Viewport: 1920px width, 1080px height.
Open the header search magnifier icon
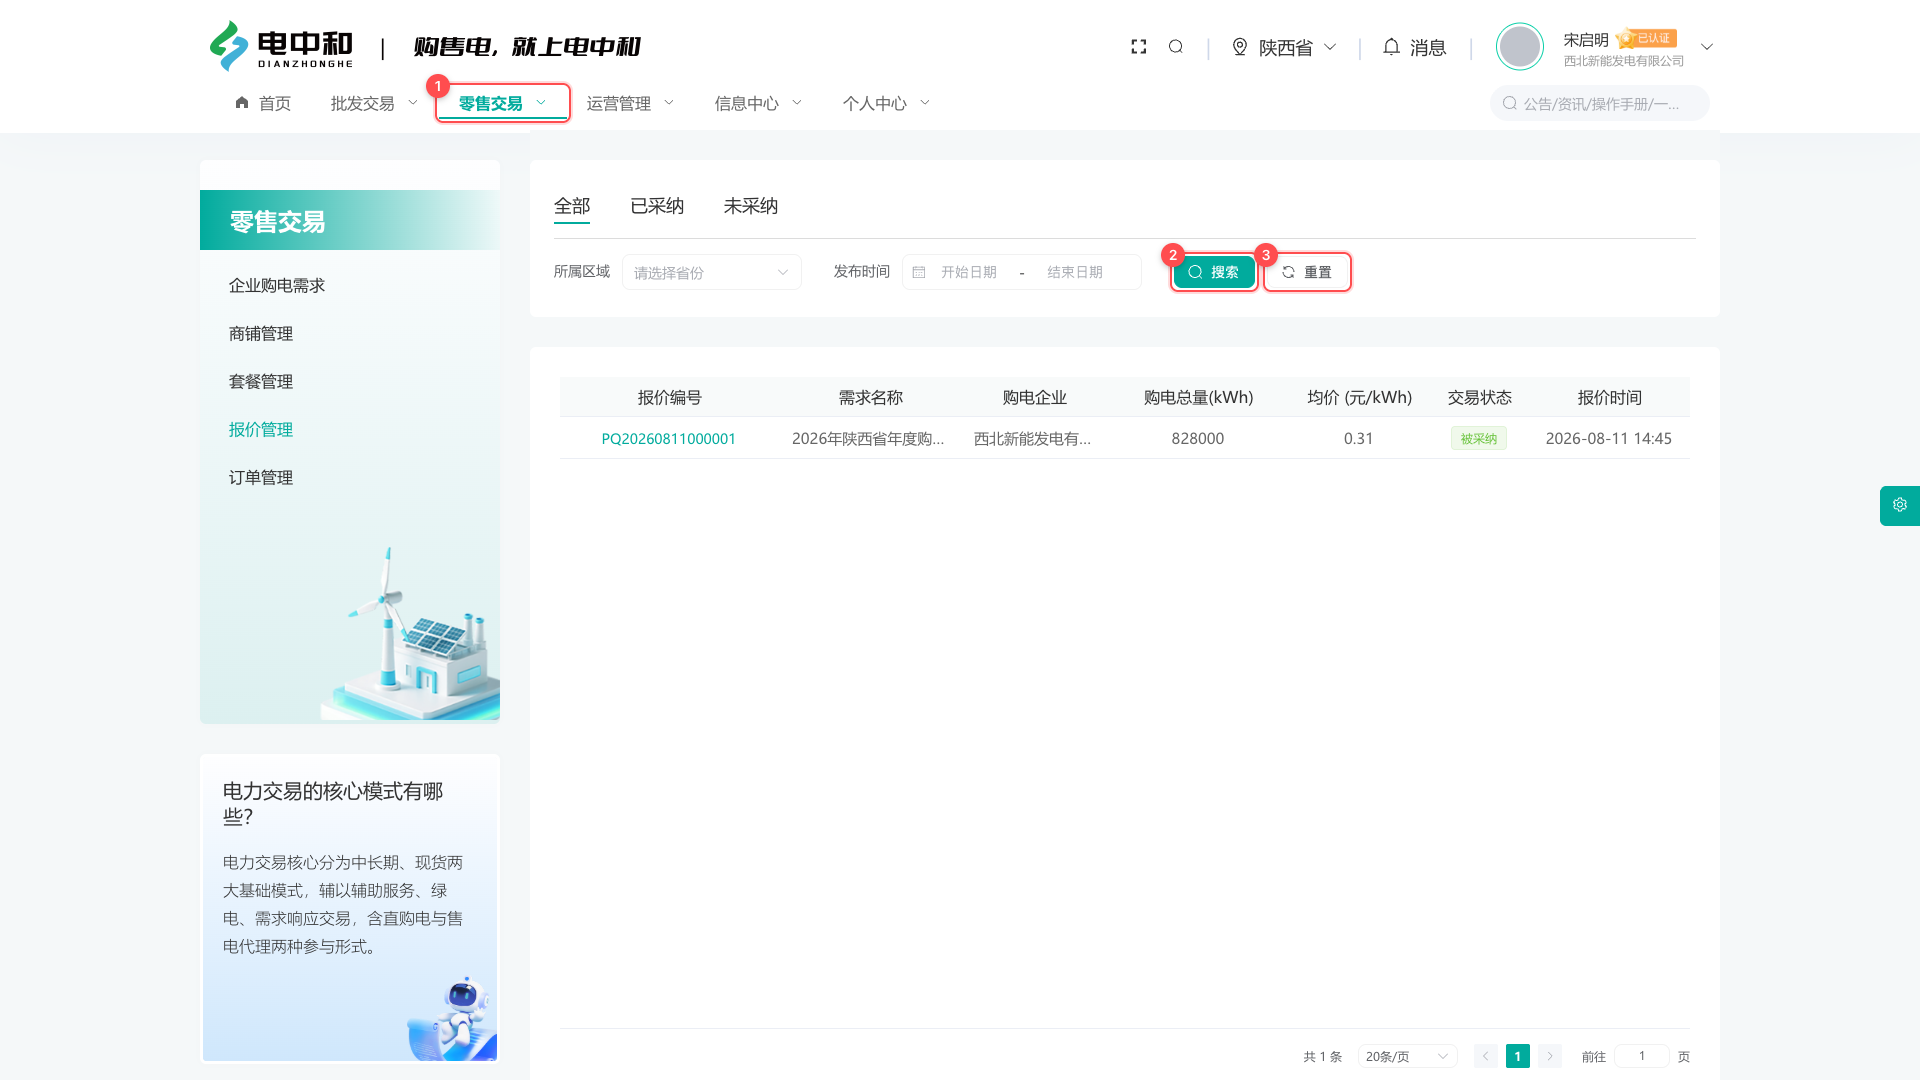click(1176, 47)
